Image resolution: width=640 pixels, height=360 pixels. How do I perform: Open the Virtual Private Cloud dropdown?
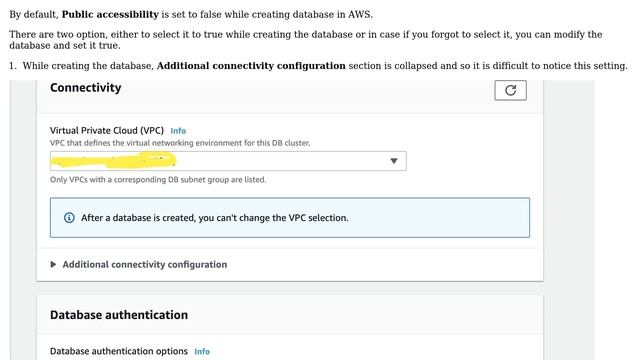(228, 161)
